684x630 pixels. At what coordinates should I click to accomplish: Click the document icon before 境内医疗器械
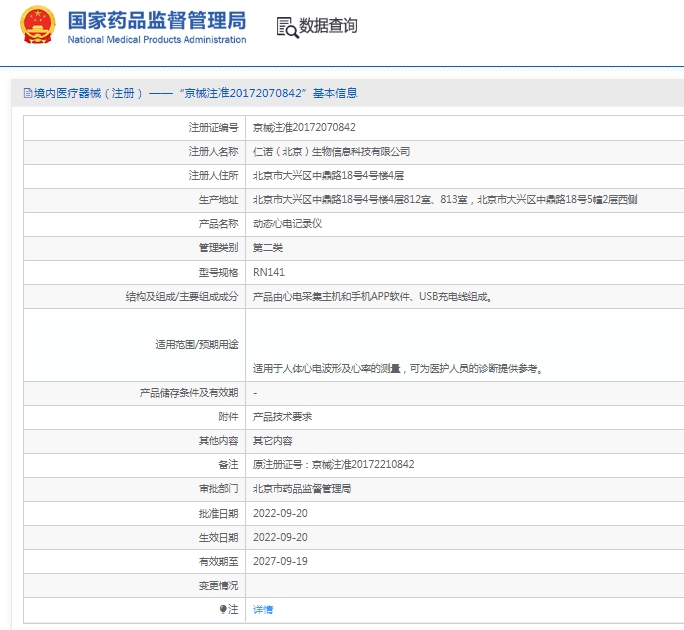coord(28,93)
